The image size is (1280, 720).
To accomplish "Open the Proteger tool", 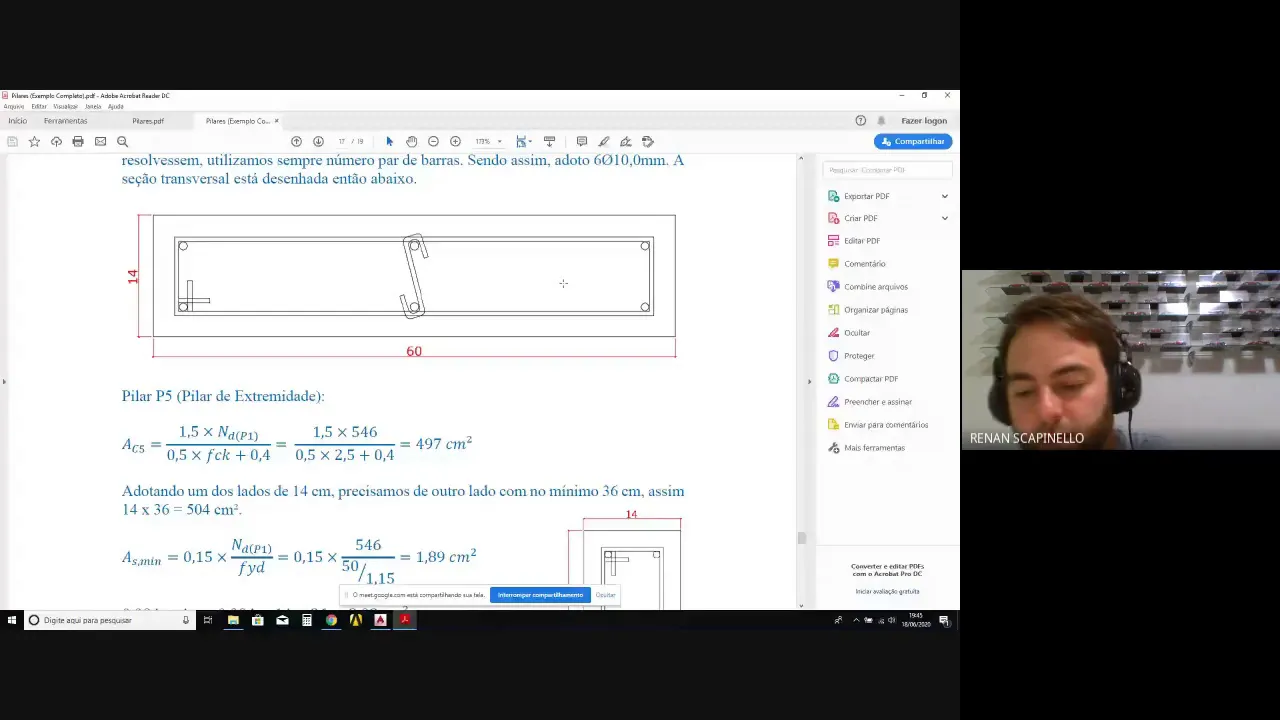I will tap(858, 356).
